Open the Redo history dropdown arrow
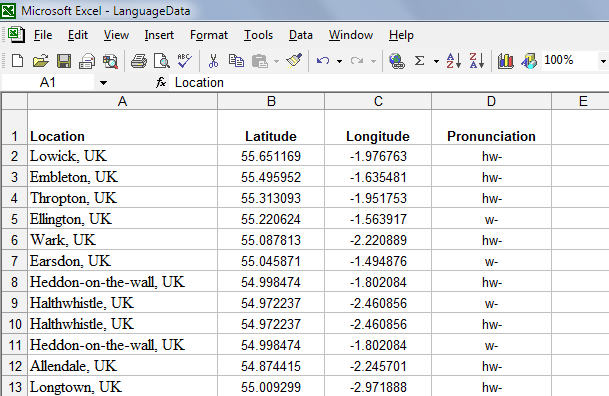 point(373,61)
